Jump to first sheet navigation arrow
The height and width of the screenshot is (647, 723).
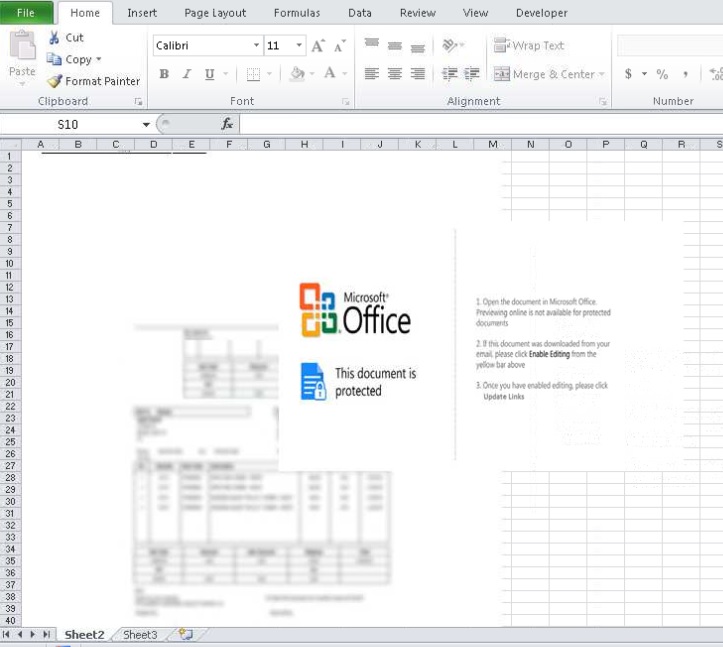[6, 635]
